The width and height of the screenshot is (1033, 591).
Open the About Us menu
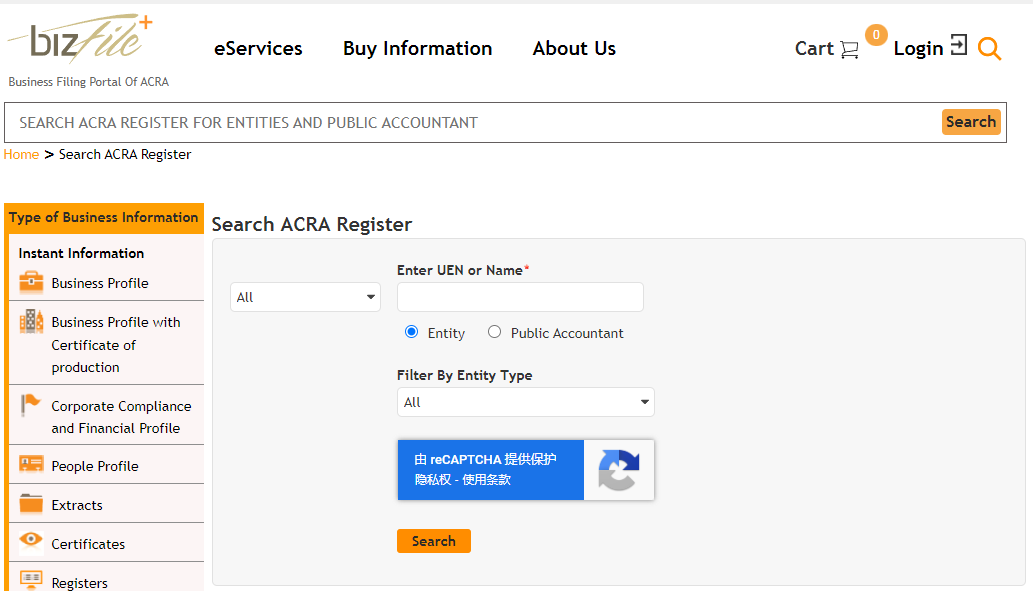pyautogui.click(x=574, y=48)
